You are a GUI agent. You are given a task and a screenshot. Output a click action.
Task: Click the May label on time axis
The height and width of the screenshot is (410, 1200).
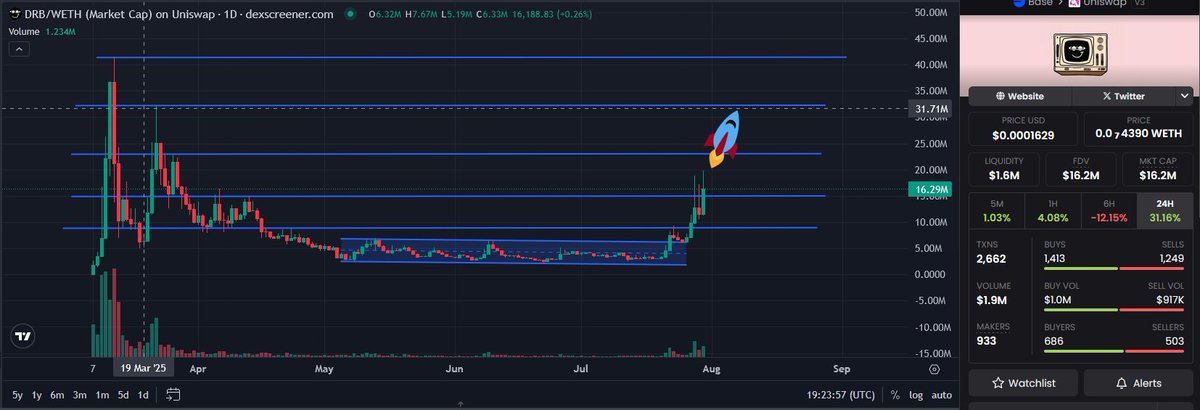(323, 368)
